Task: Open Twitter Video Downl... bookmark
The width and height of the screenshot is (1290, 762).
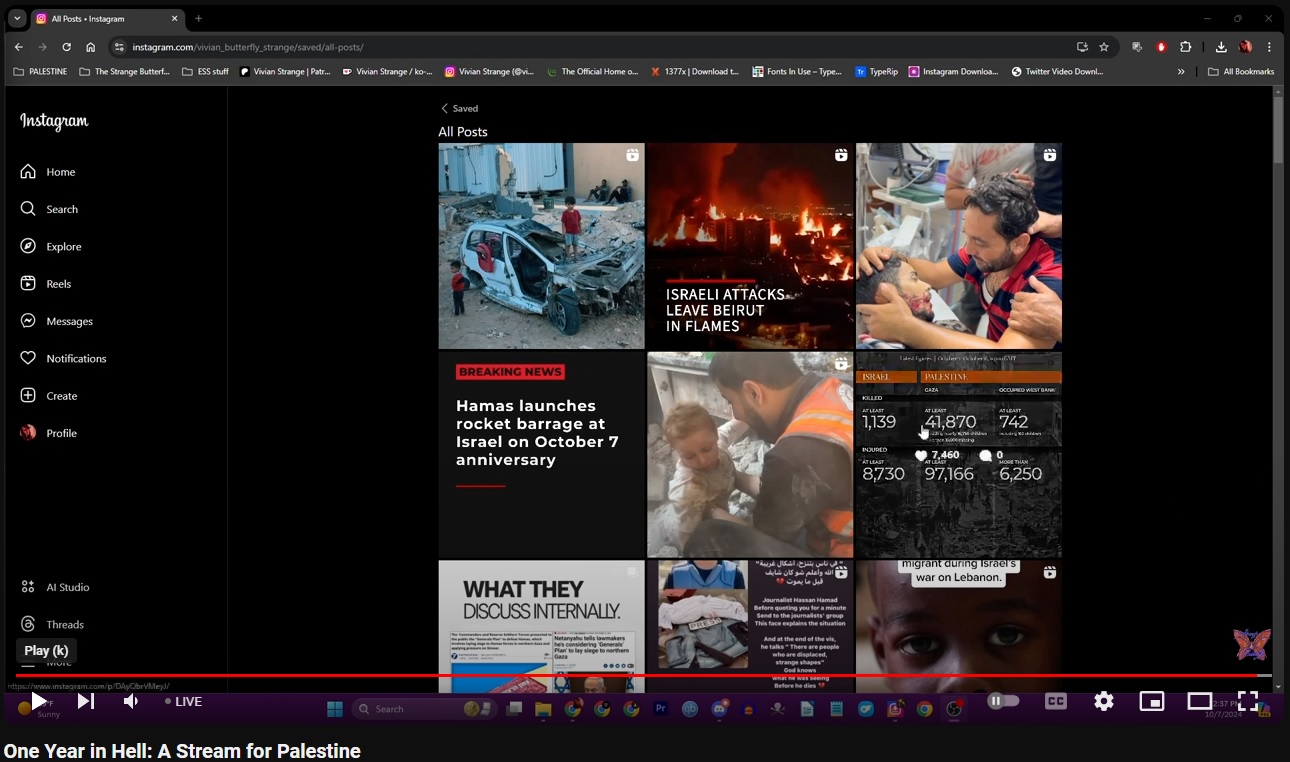Action: point(1057,72)
